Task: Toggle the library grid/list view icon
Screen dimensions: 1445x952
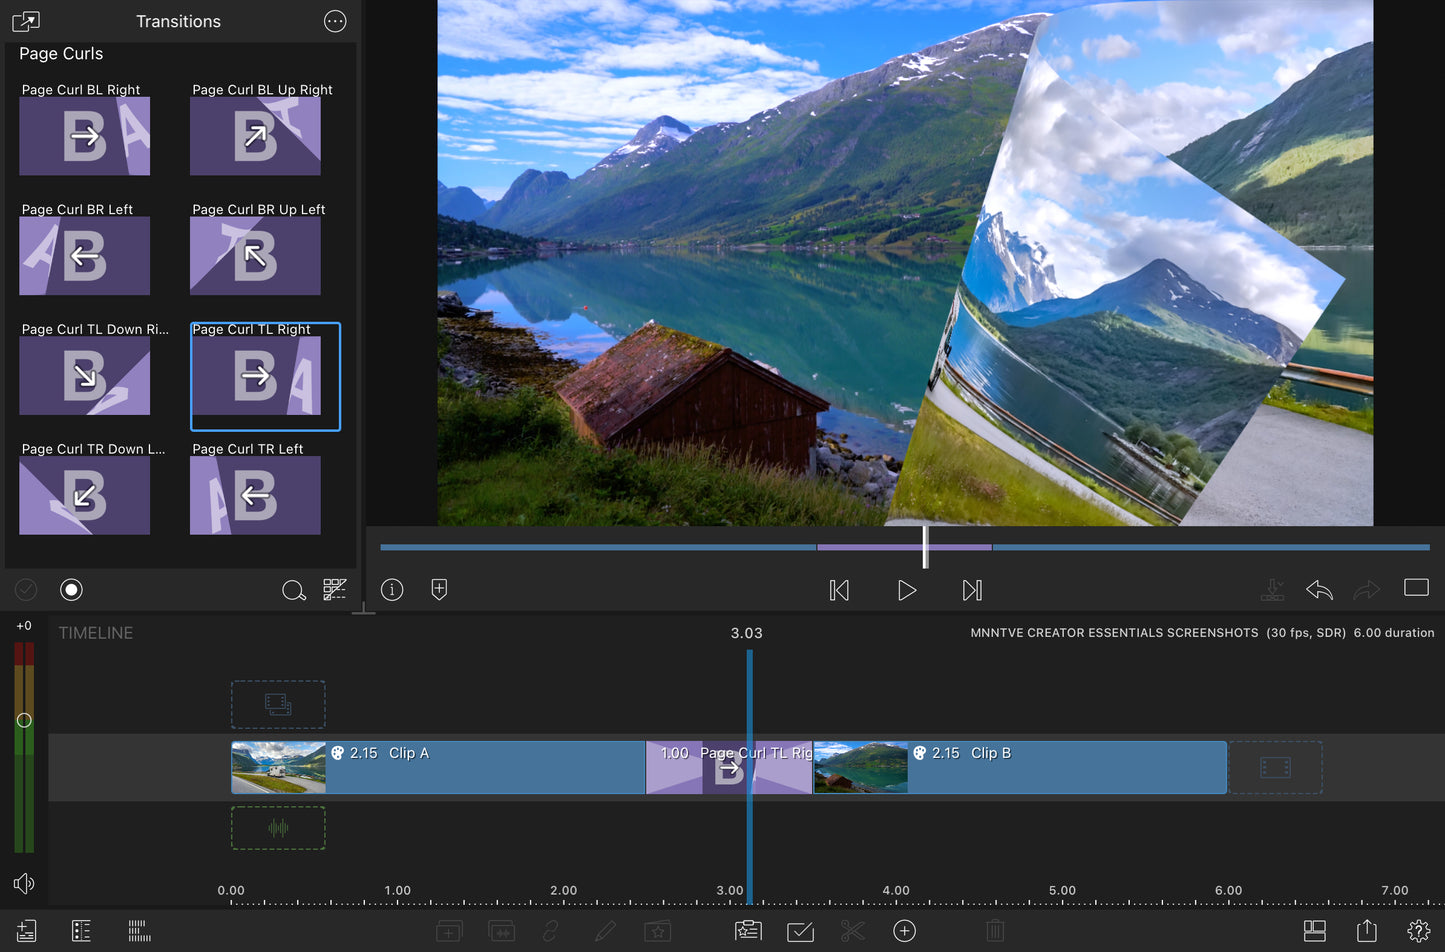Action: click(334, 590)
